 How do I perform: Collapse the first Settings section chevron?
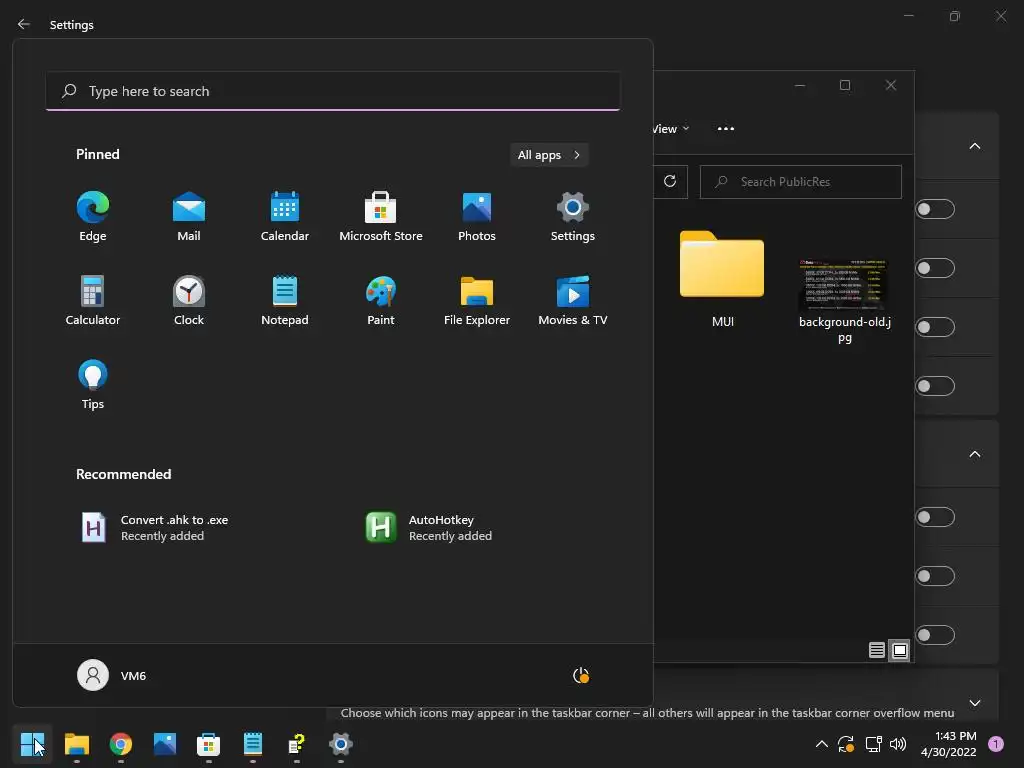(x=974, y=146)
